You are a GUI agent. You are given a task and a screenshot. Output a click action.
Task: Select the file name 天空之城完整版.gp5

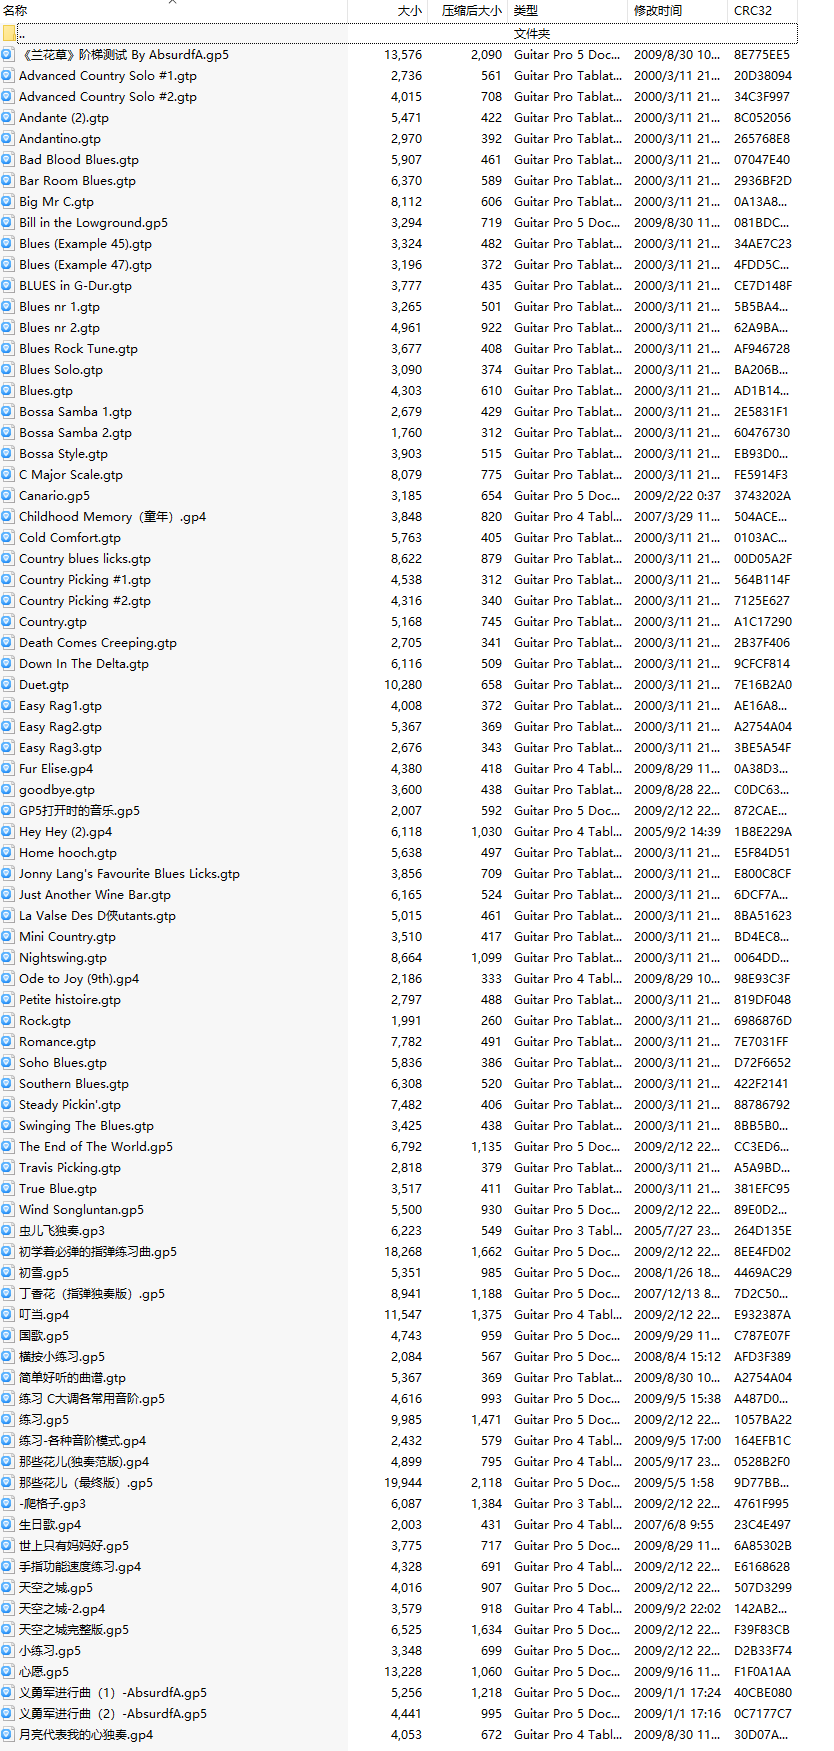pos(74,1630)
